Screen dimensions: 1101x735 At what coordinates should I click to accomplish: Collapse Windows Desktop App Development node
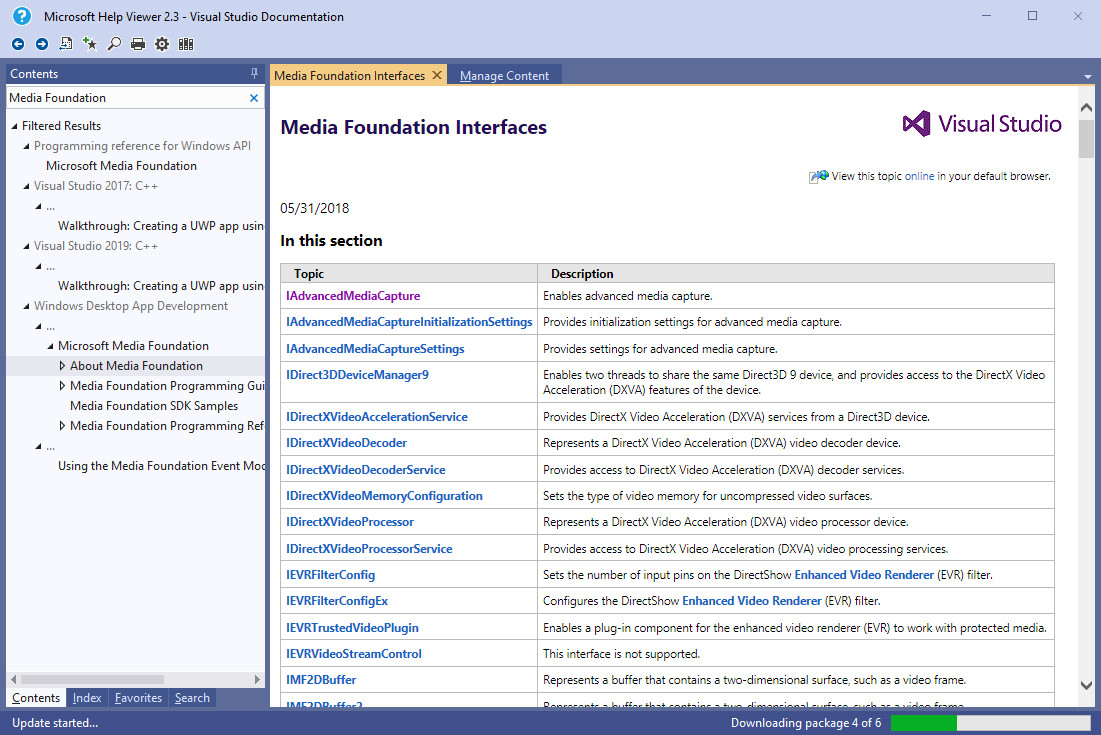pyautogui.click(x=26, y=306)
